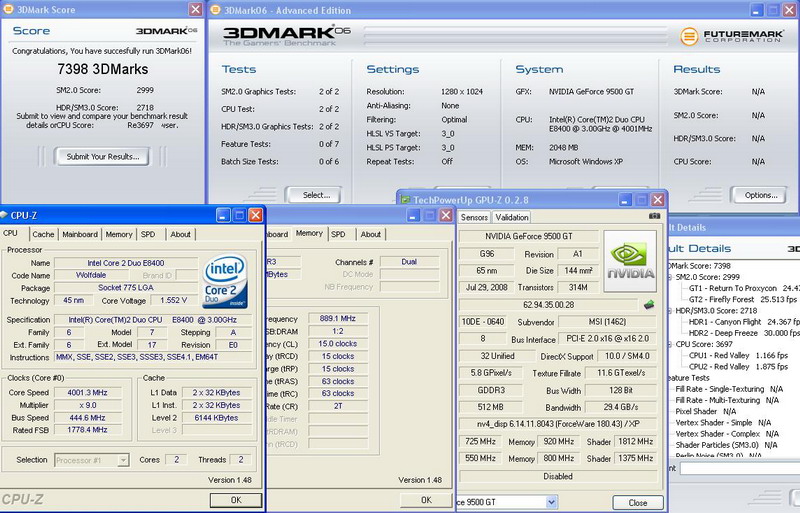Viewport: 800px width, 513px height.
Task: Click the Package Socket 775 LGA field
Action: tap(126, 288)
